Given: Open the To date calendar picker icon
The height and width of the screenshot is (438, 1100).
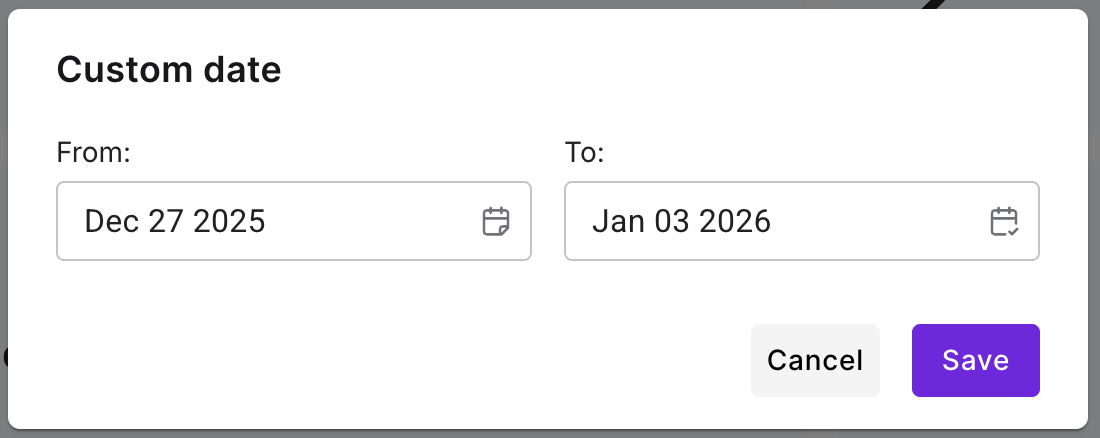Looking at the screenshot, I should coord(1004,221).
